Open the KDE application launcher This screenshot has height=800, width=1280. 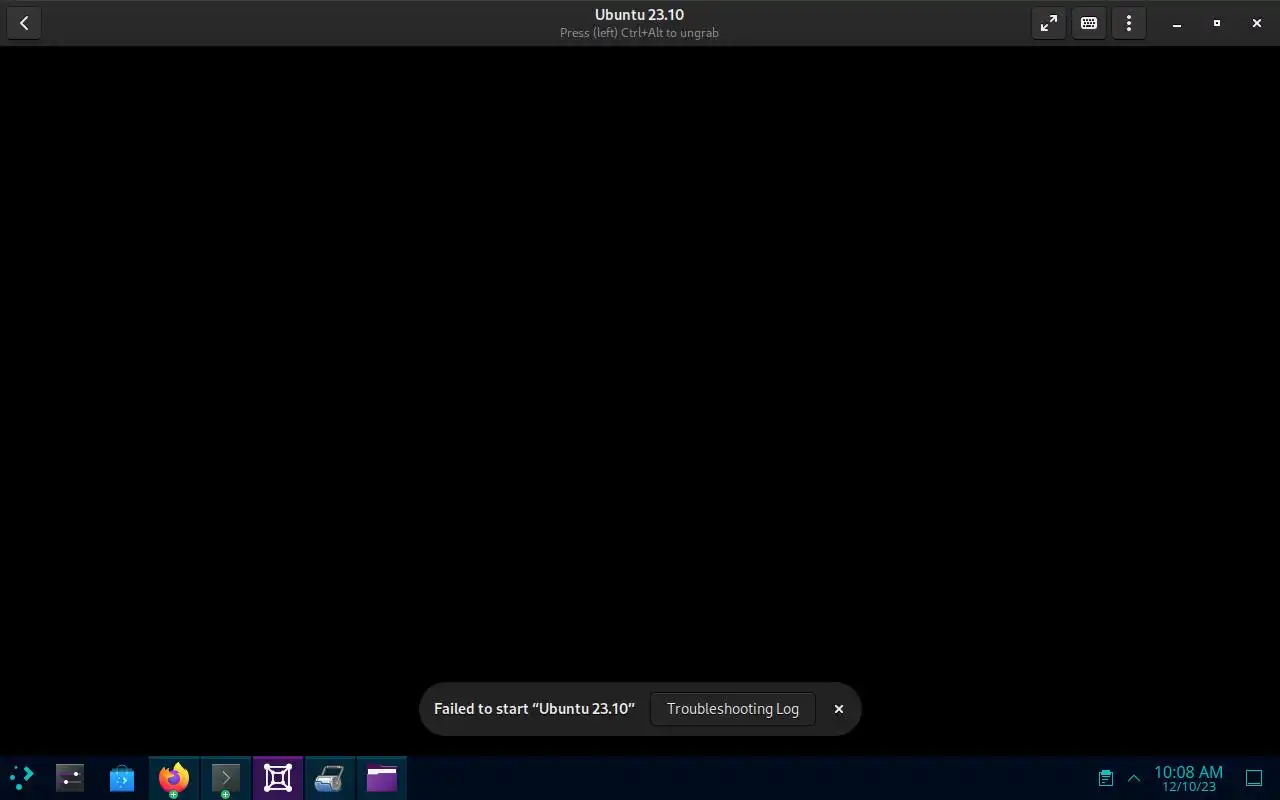pyautogui.click(x=21, y=778)
